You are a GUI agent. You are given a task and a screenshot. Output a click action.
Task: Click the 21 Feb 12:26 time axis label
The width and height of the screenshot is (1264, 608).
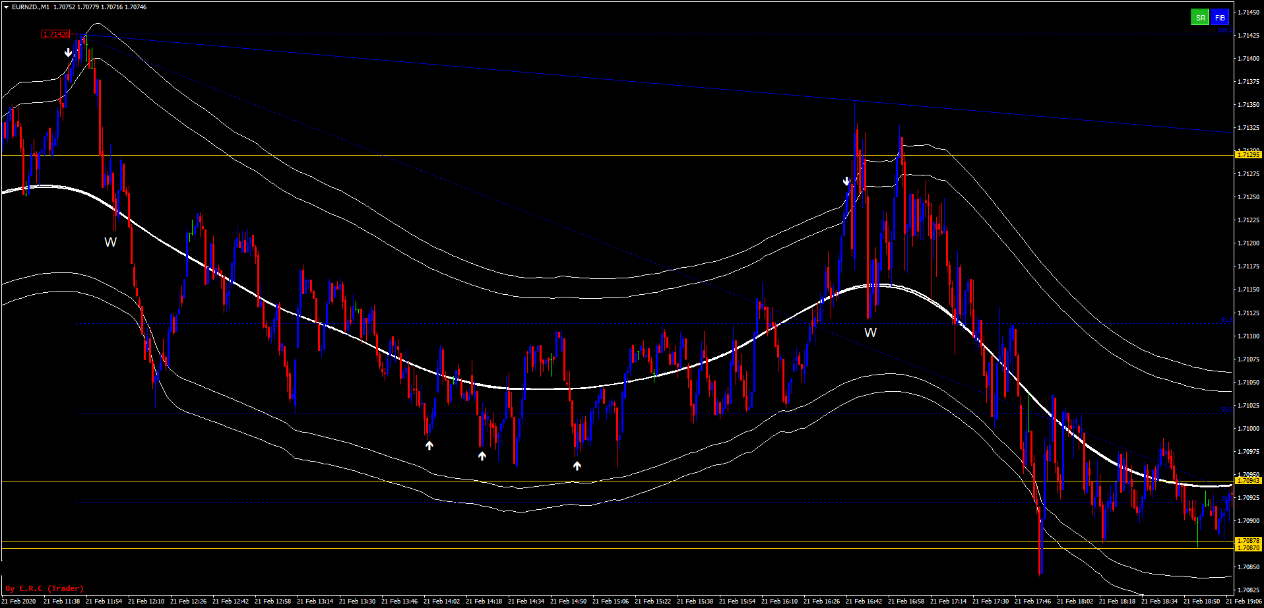pyautogui.click(x=194, y=602)
